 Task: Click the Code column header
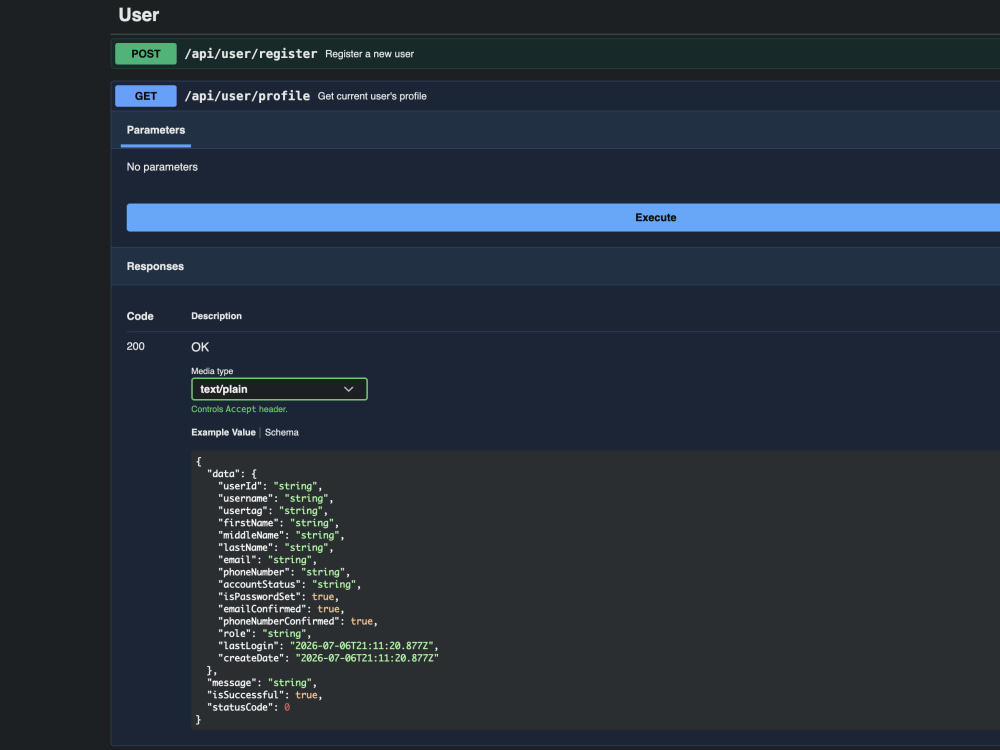click(140, 316)
